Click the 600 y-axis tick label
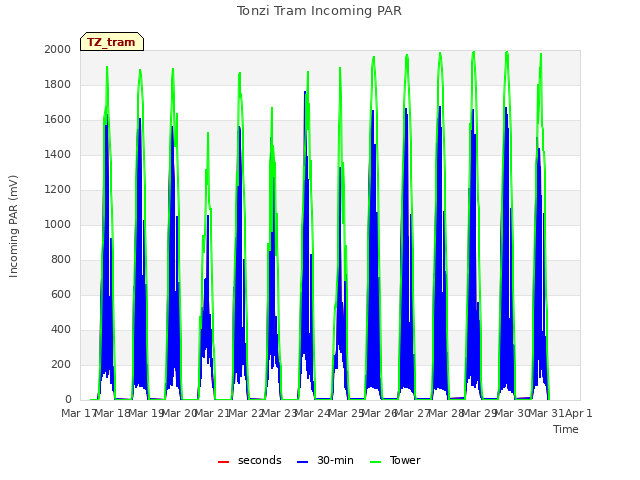 coord(61,294)
